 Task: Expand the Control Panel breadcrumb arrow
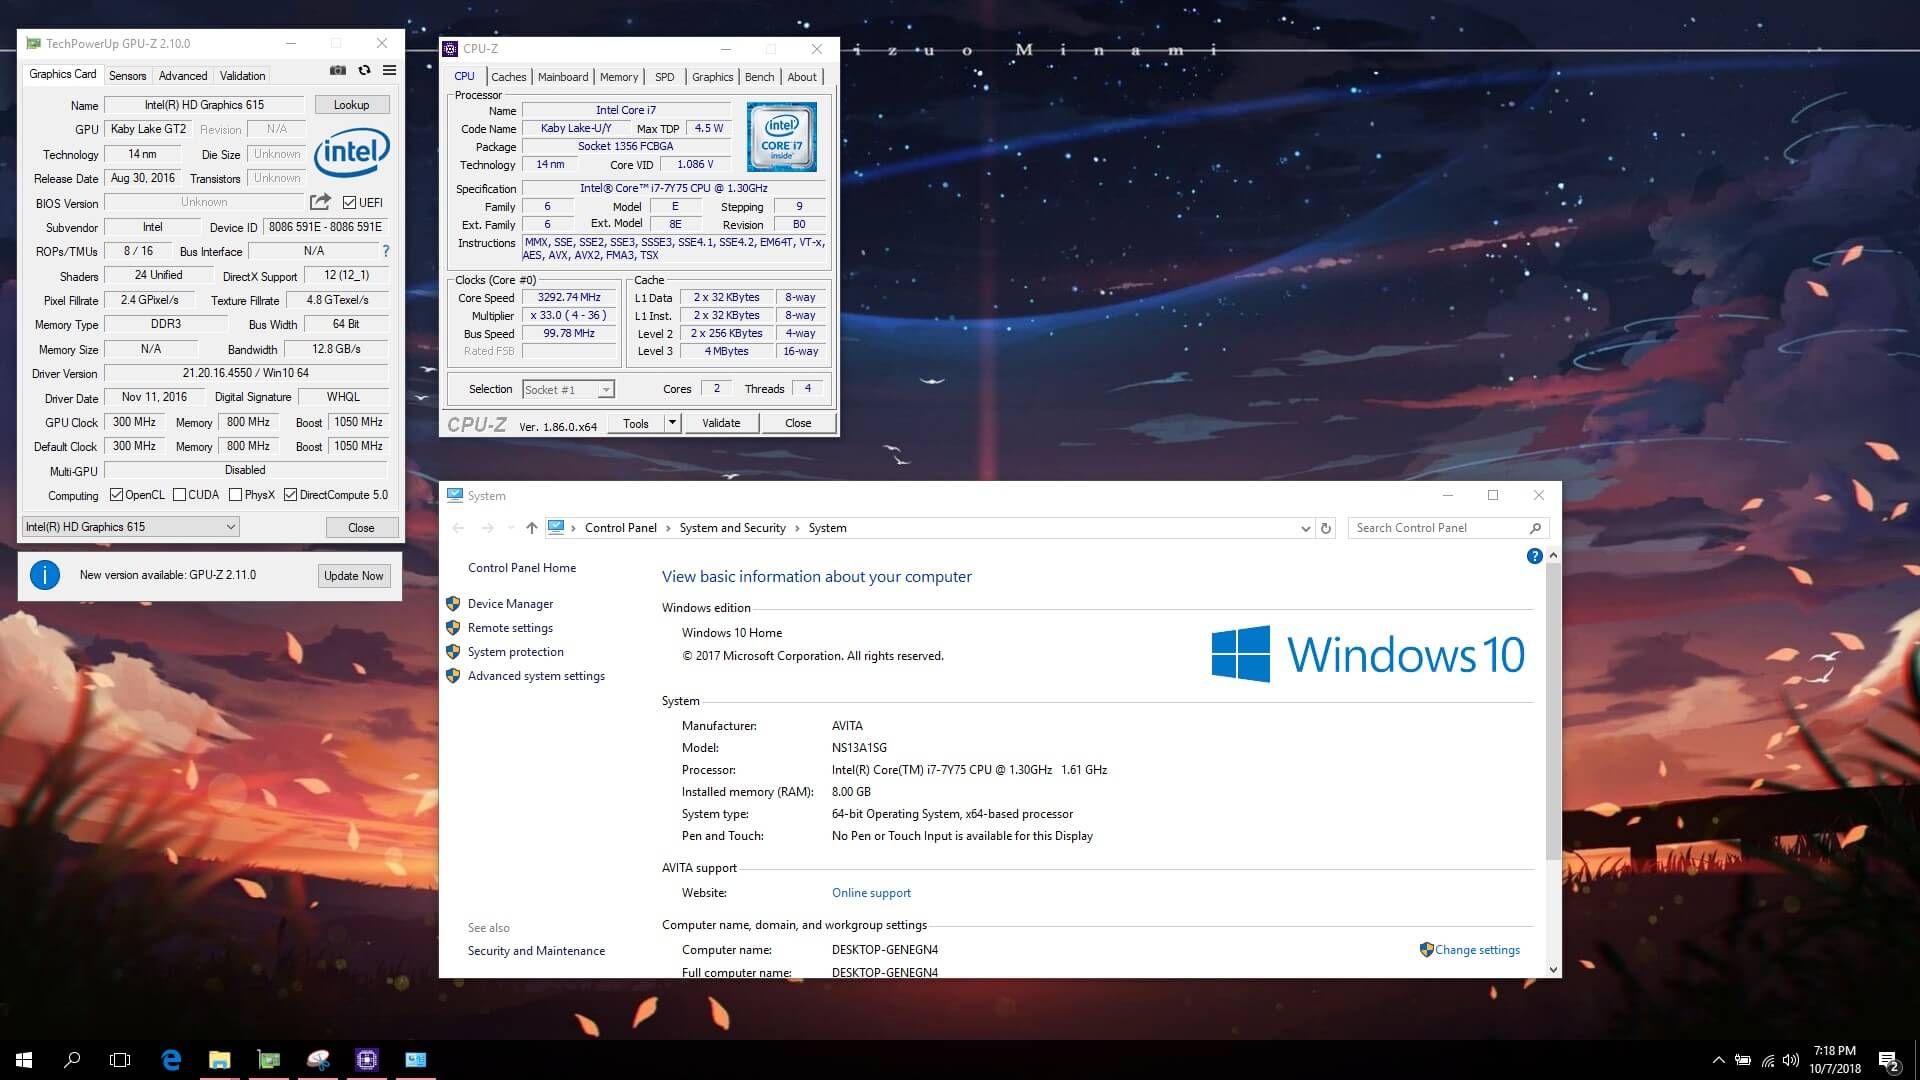669,528
